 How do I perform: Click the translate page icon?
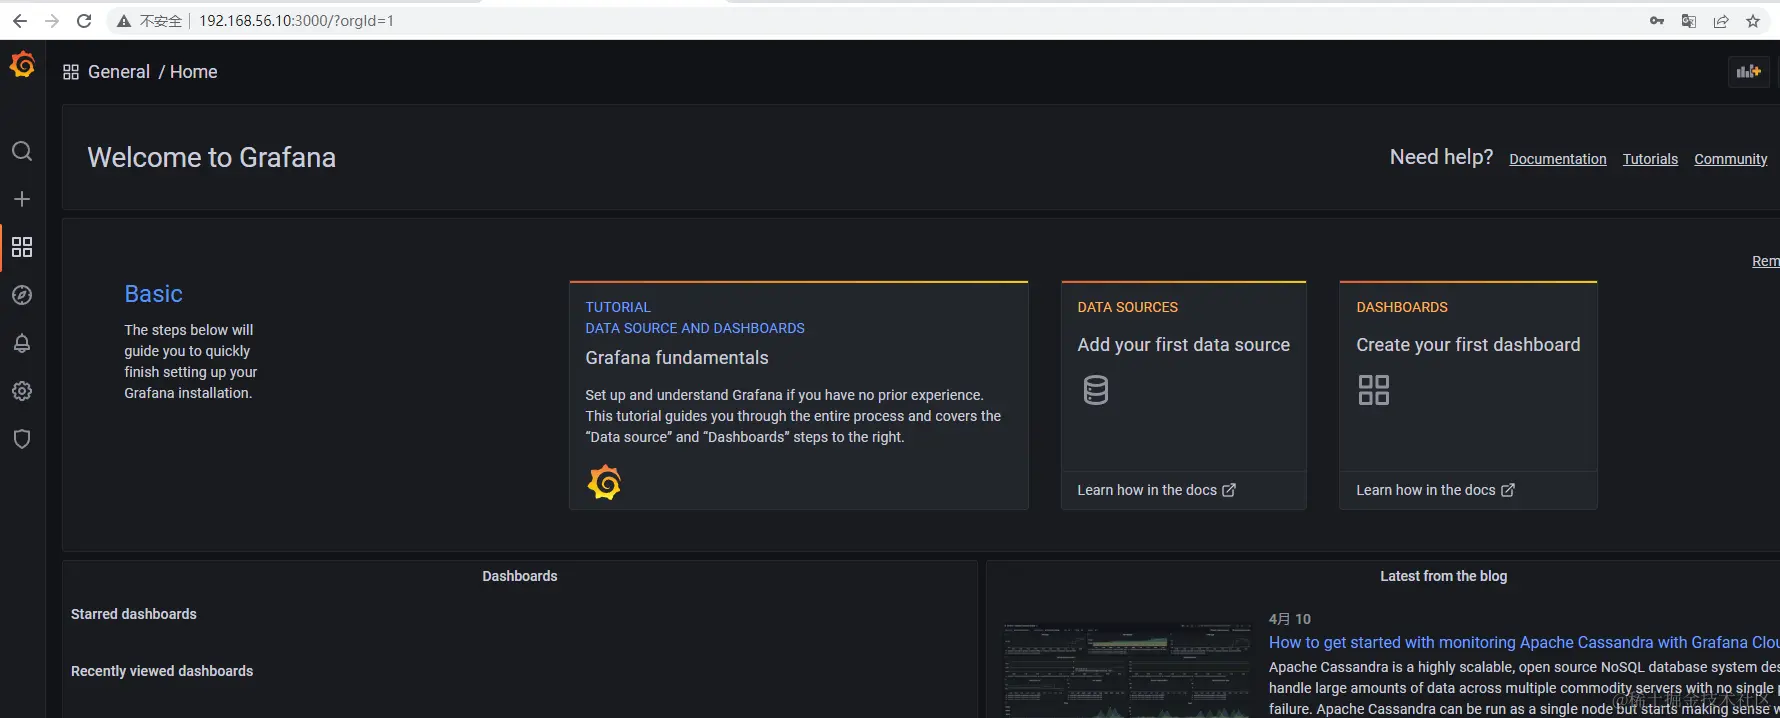point(1689,21)
